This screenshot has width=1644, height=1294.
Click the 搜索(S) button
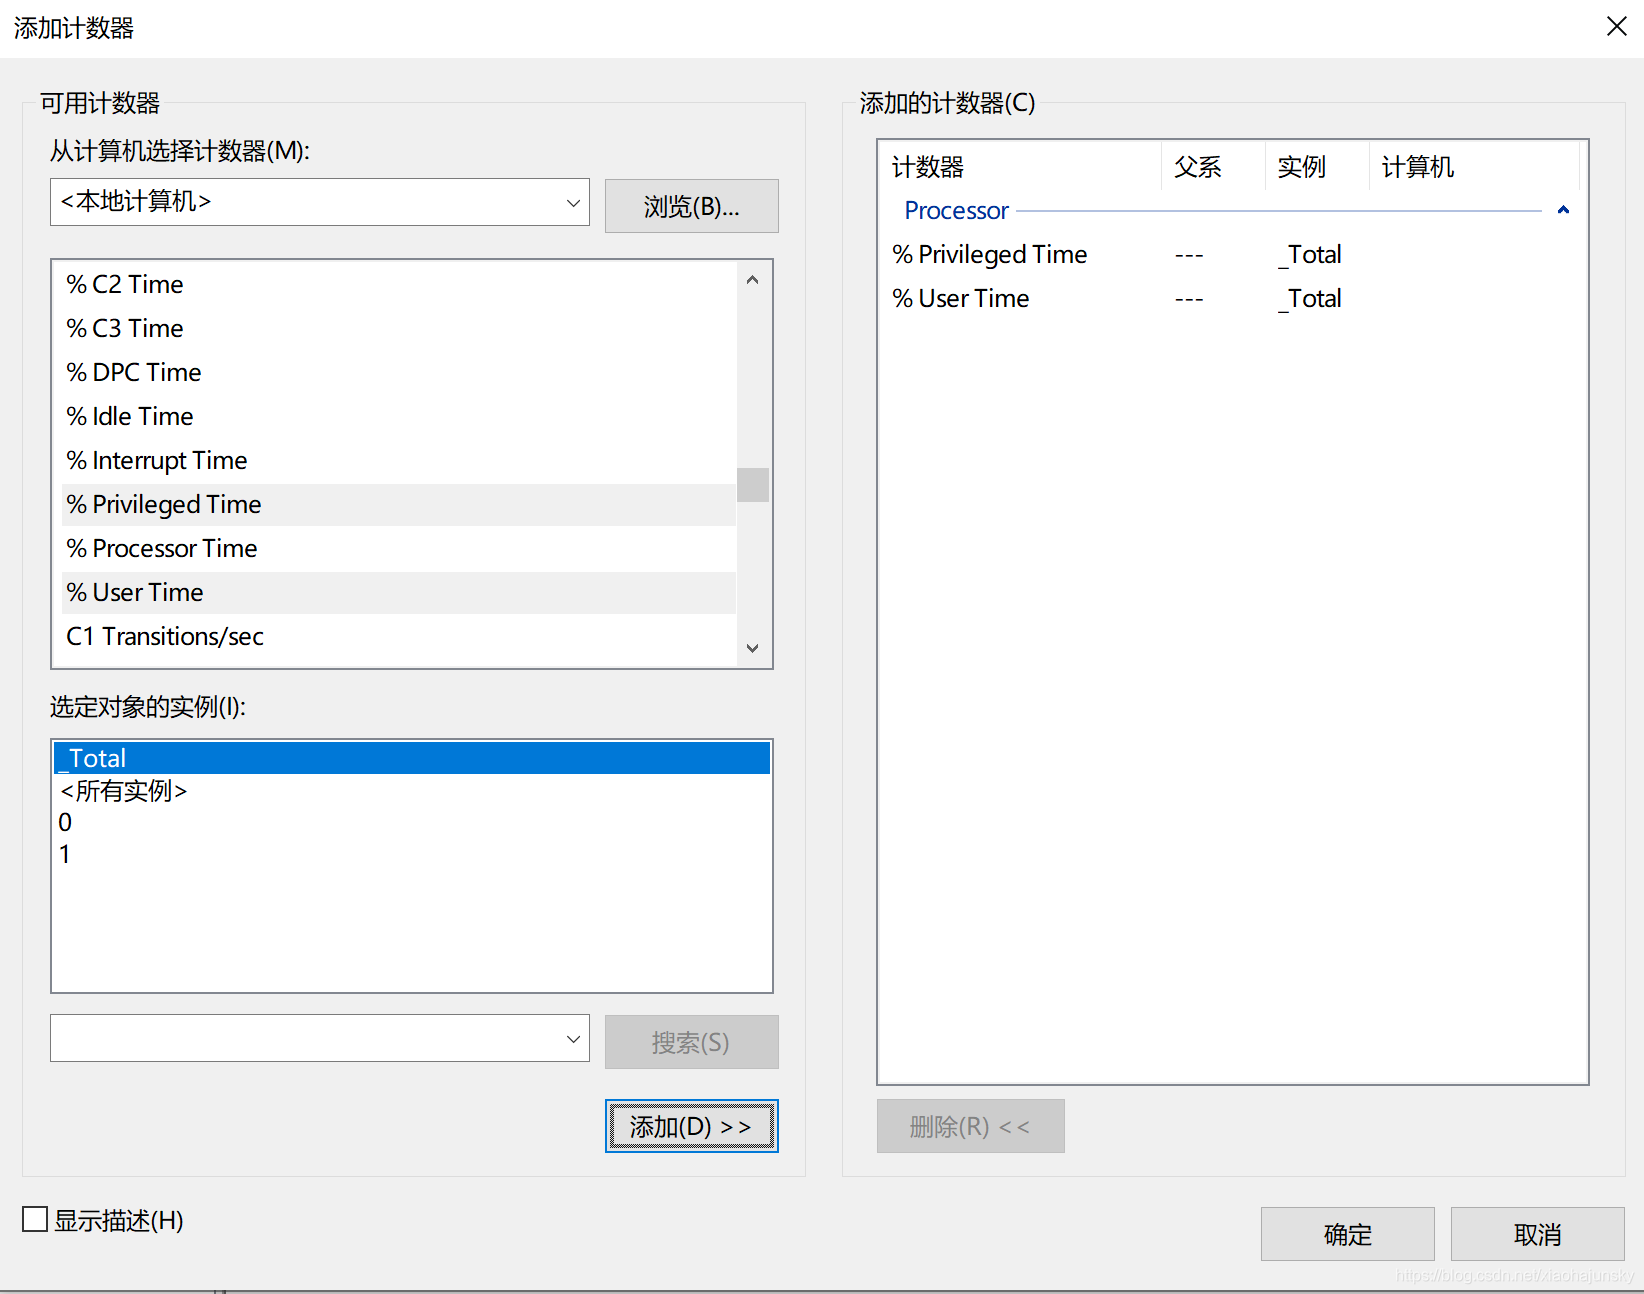[x=691, y=1042]
